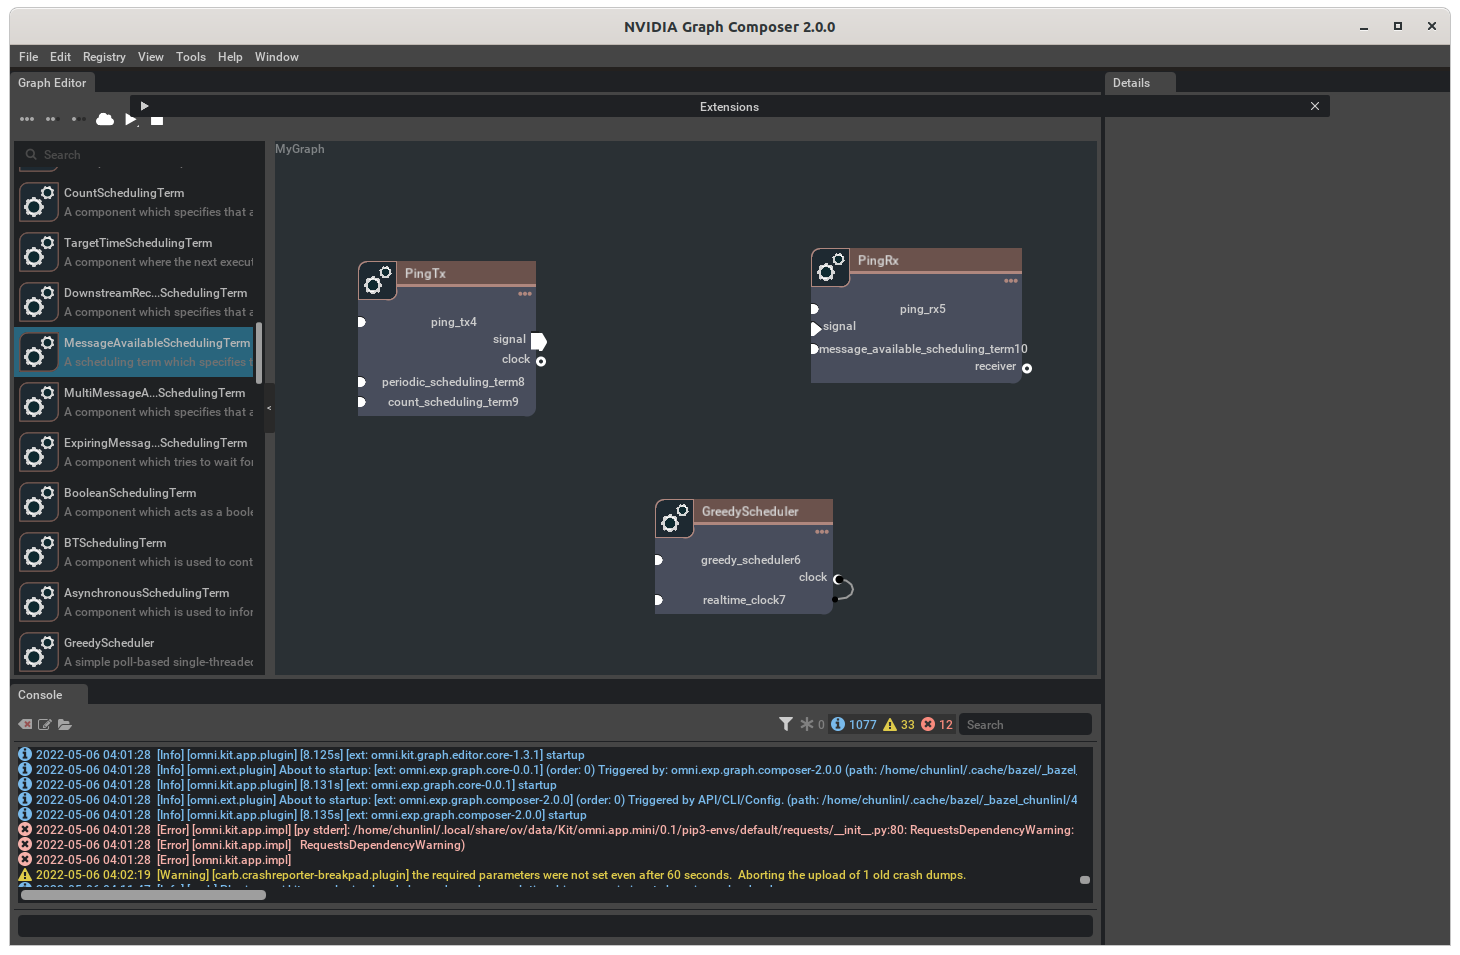Click the console filter funnel icon

[x=786, y=724]
